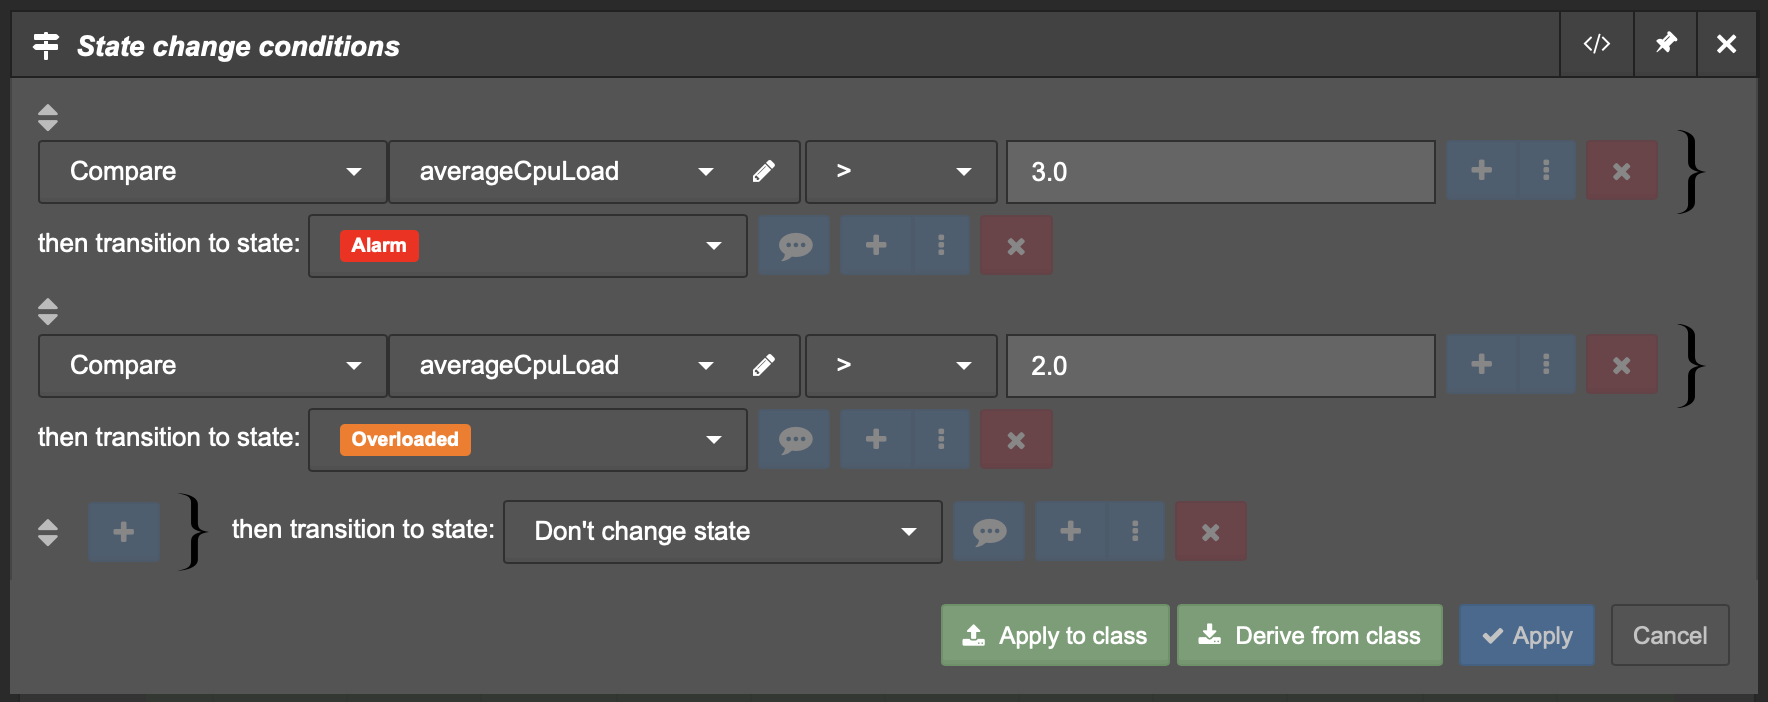Add comment to Don't change state row
The height and width of the screenshot is (702, 1768).
click(990, 532)
